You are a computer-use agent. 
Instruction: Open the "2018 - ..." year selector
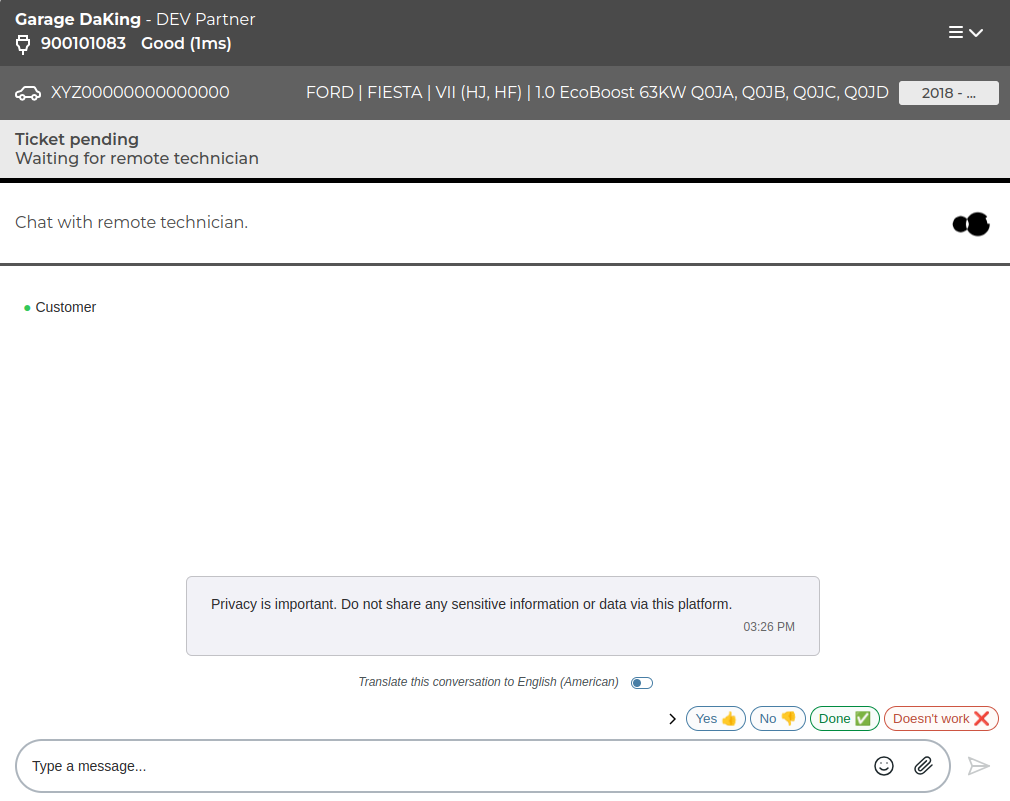coord(948,92)
